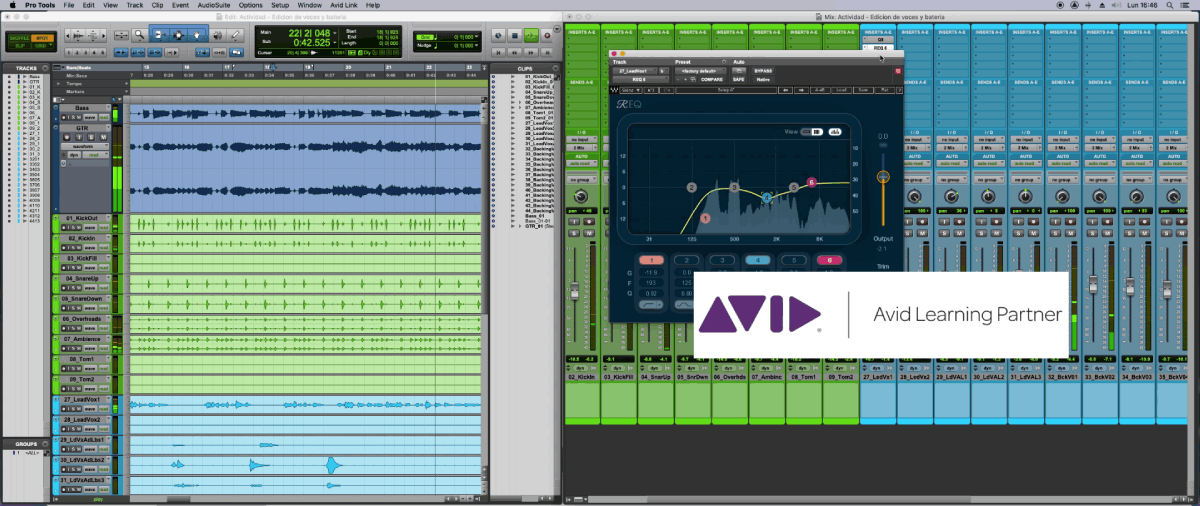The height and width of the screenshot is (506, 1200).
Task: Select the Trim tool in toolbar
Action: click(x=158, y=35)
